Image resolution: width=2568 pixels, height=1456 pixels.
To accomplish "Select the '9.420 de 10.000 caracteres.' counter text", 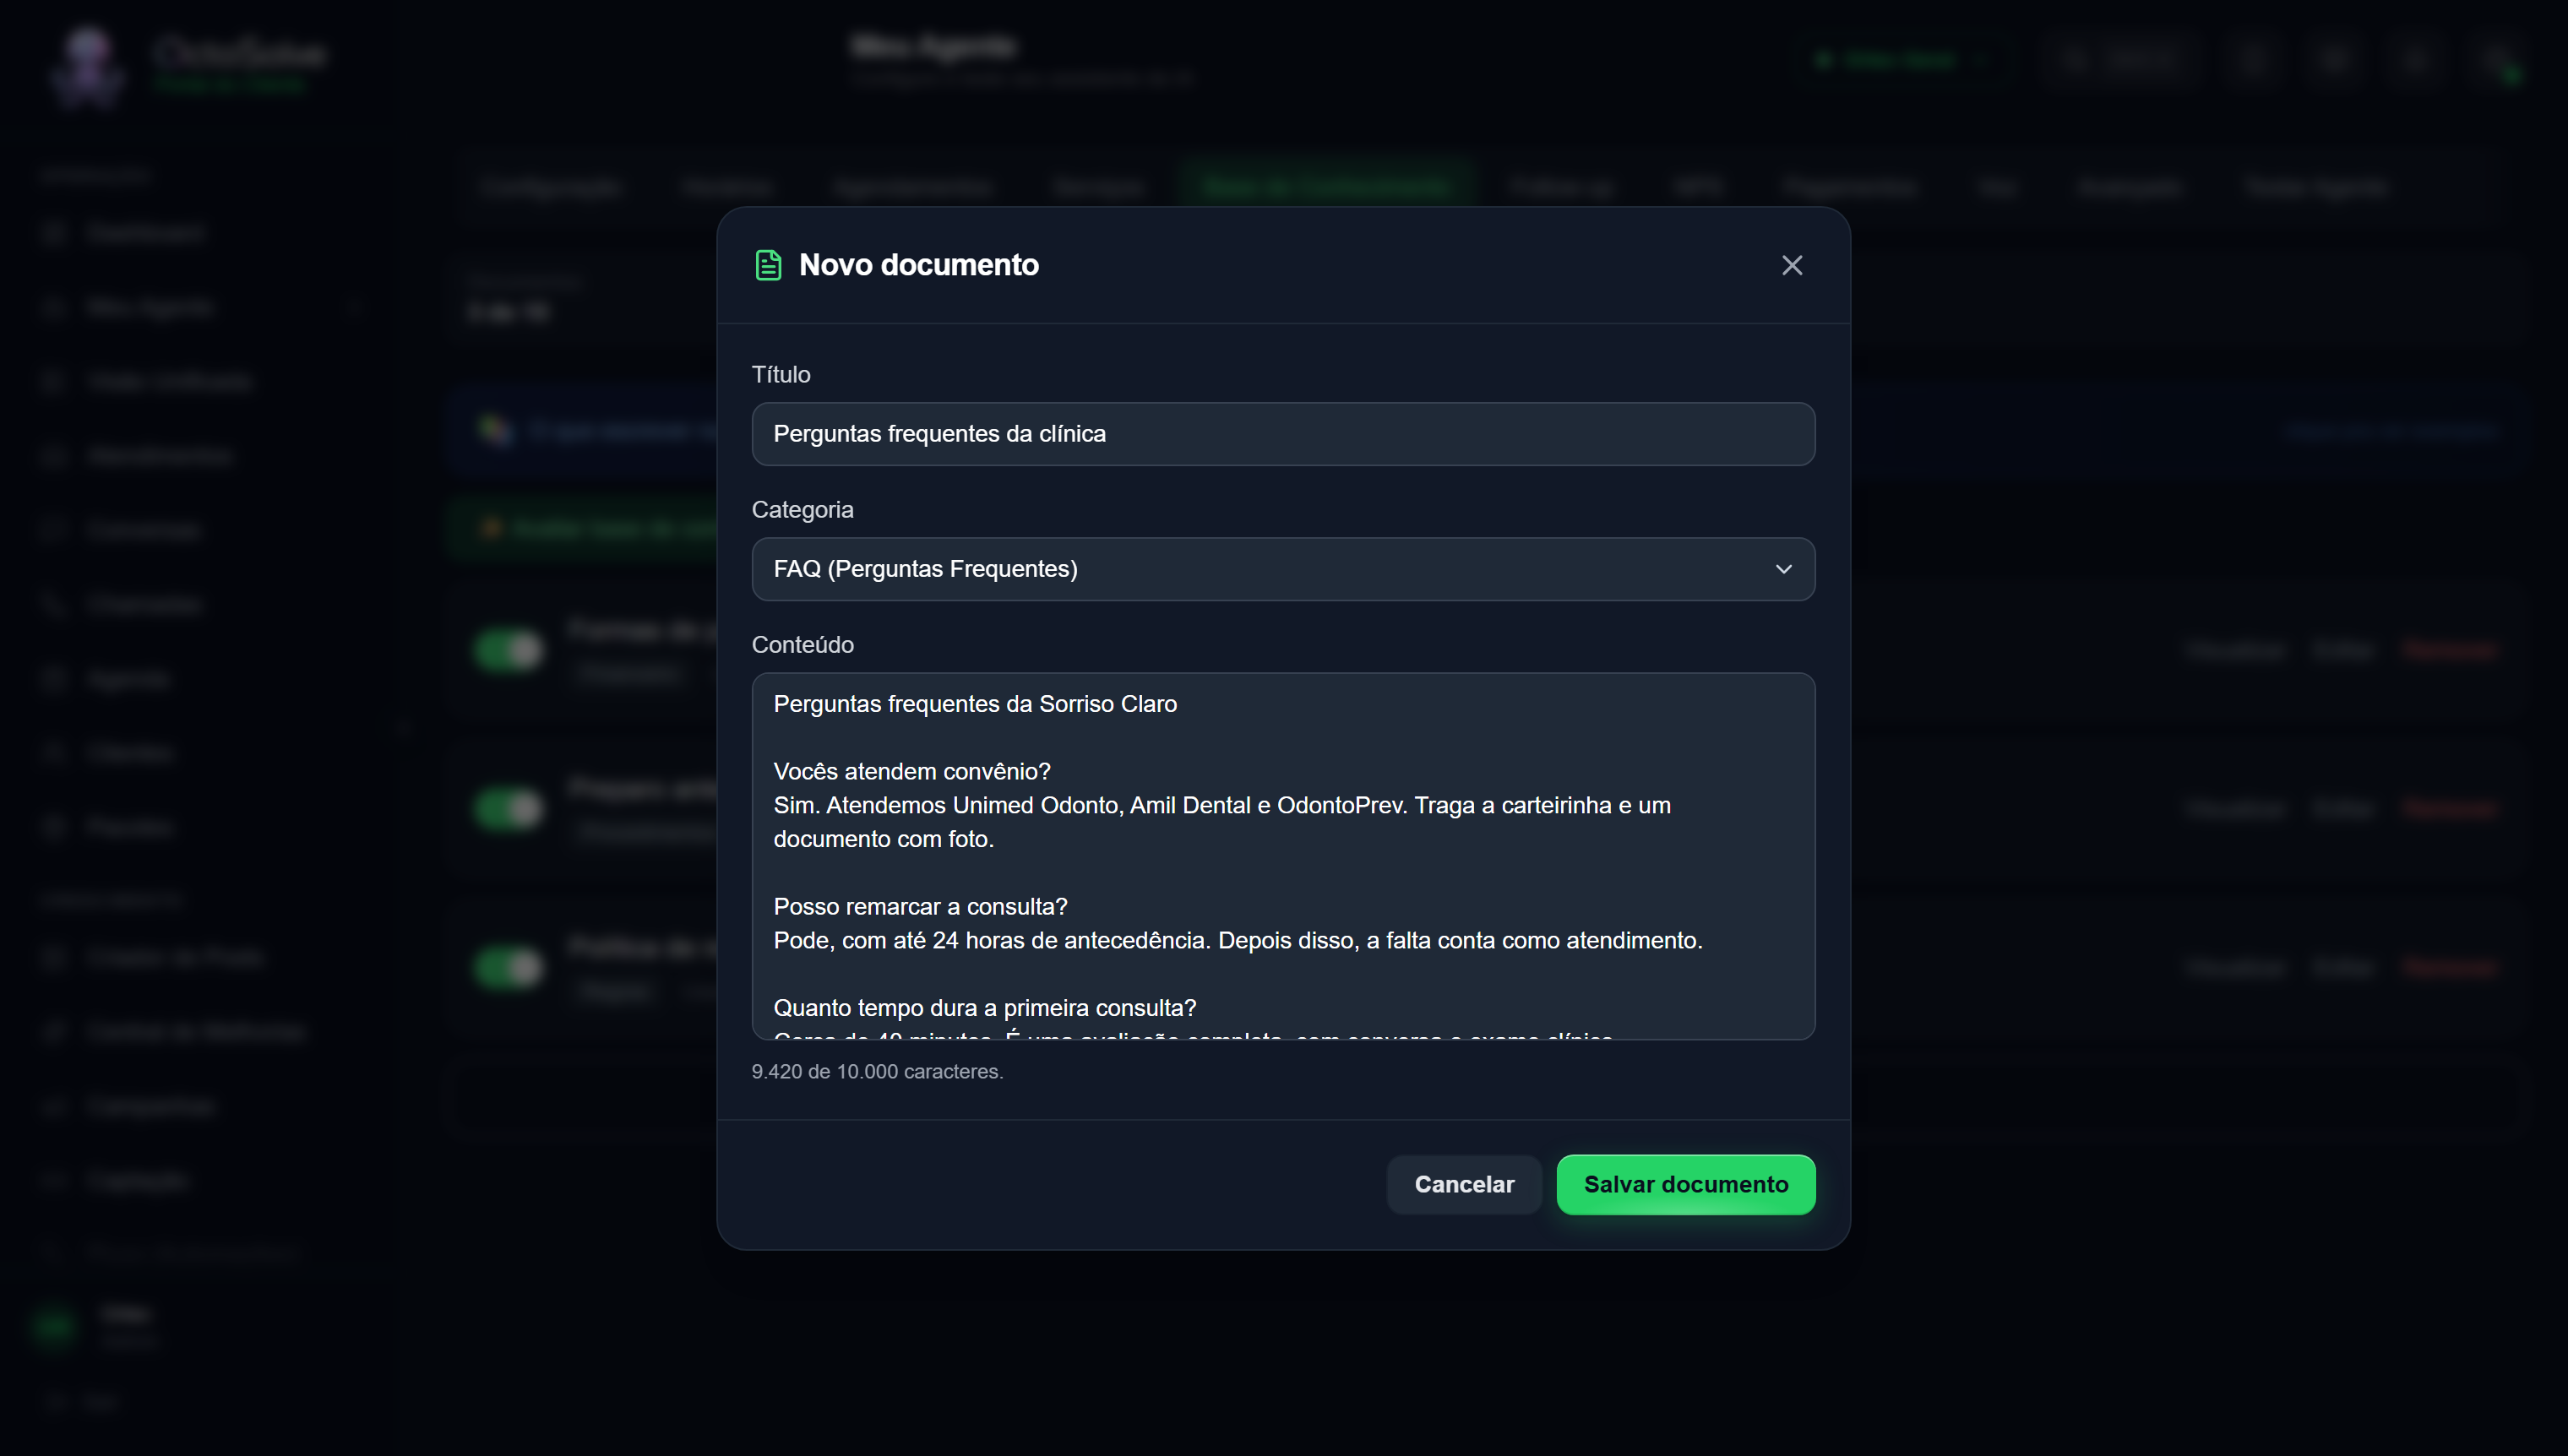I will click(877, 1071).
